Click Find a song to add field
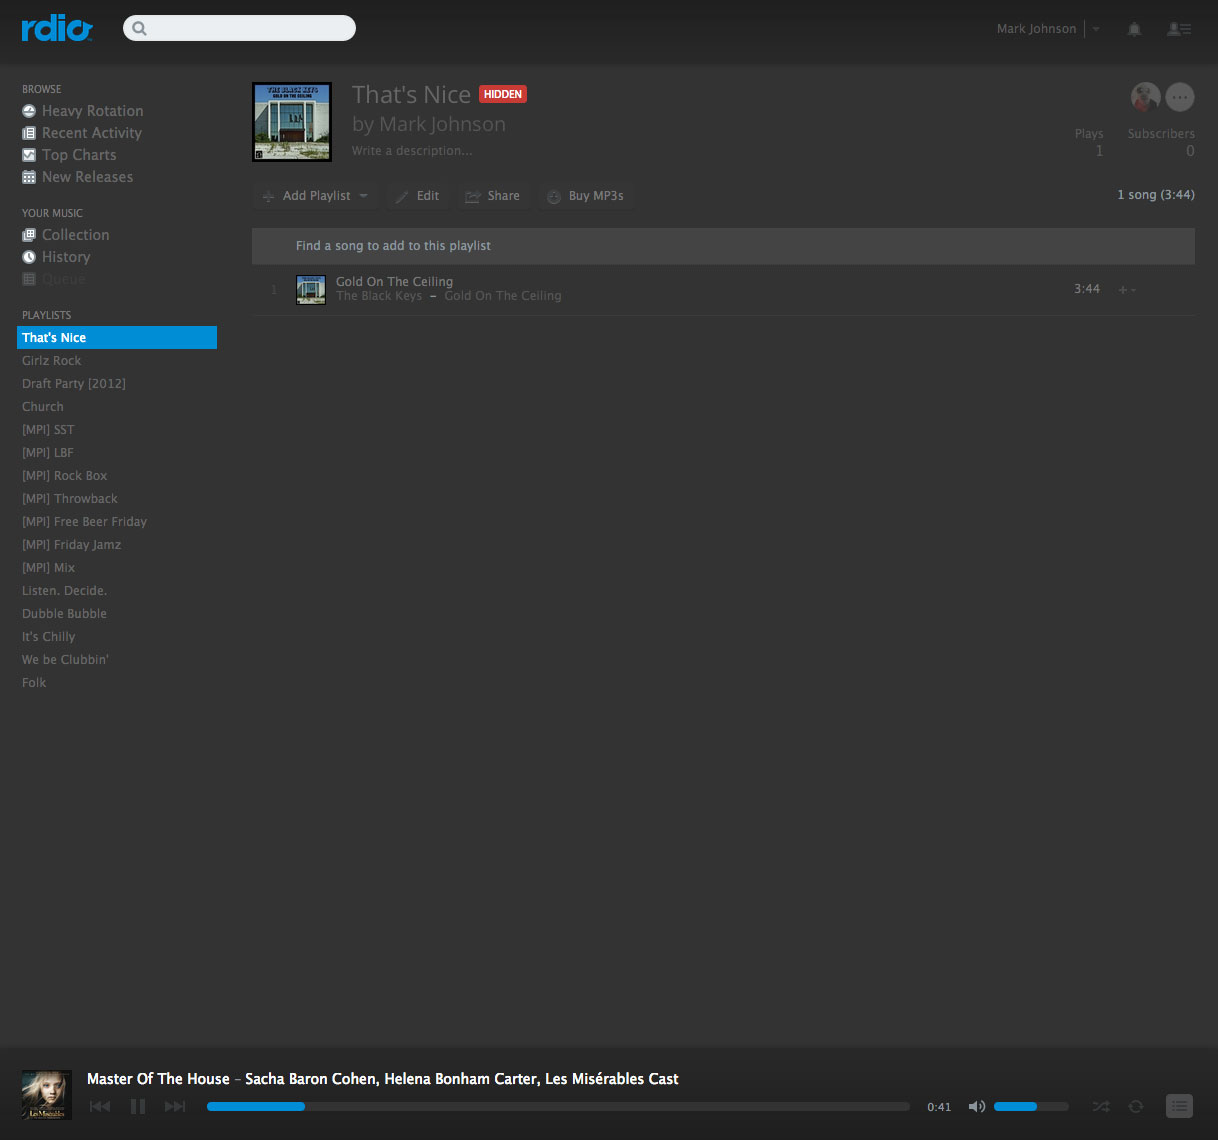This screenshot has width=1218, height=1140. pyautogui.click(x=723, y=246)
